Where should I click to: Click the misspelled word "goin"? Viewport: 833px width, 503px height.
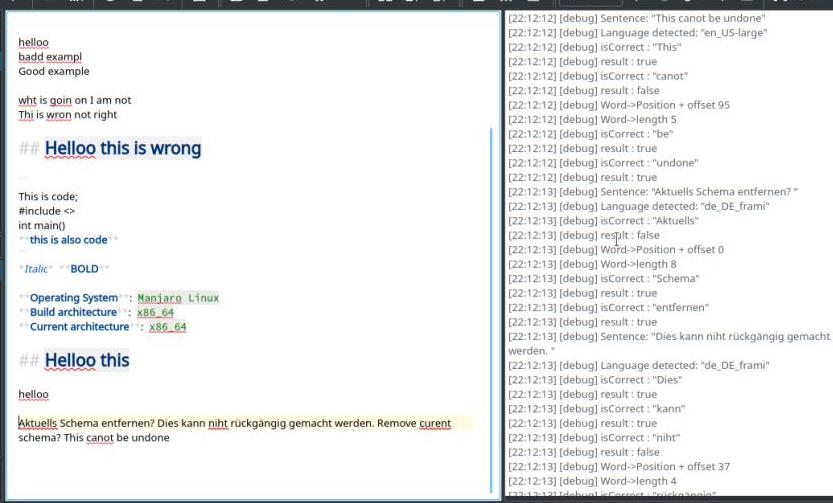coord(61,100)
